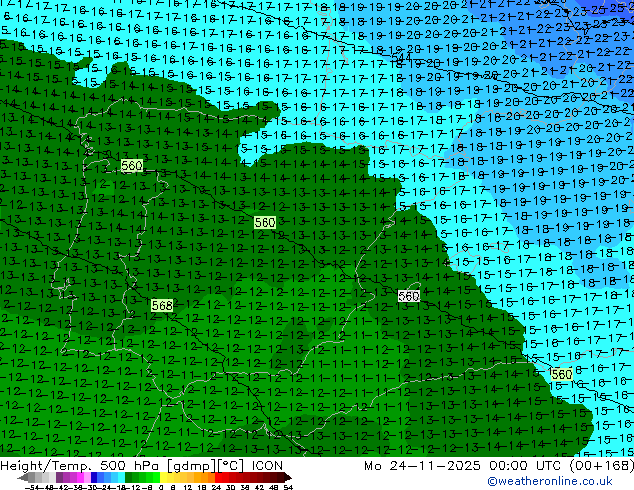This screenshot has width=634, height=490.
Task: Click the cyan swatch above -18
Action: click(121, 477)
